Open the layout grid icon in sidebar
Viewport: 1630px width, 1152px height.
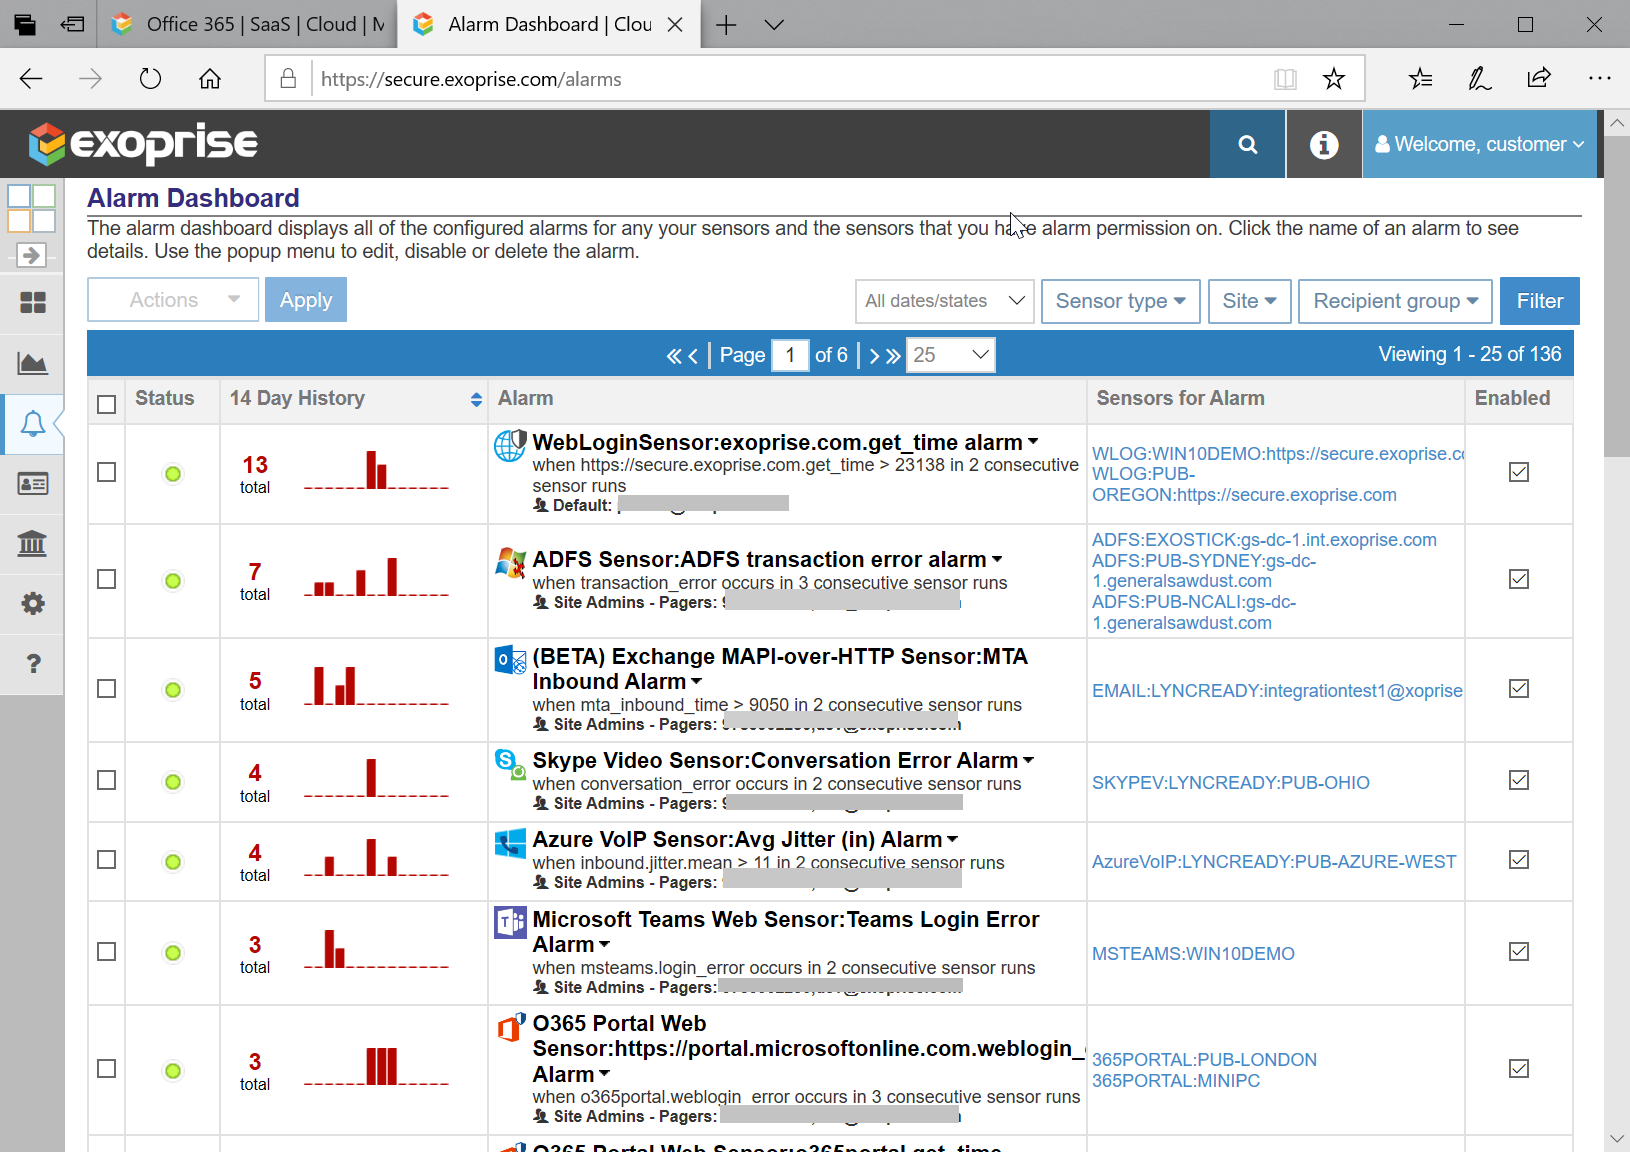click(32, 208)
